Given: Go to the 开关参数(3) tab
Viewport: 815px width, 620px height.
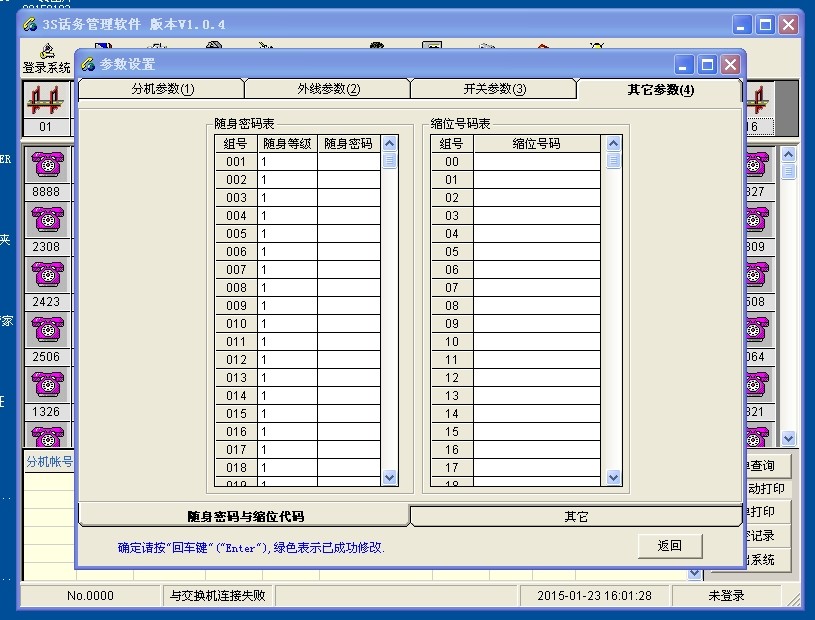Looking at the screenshot, I should pos(494,89).
